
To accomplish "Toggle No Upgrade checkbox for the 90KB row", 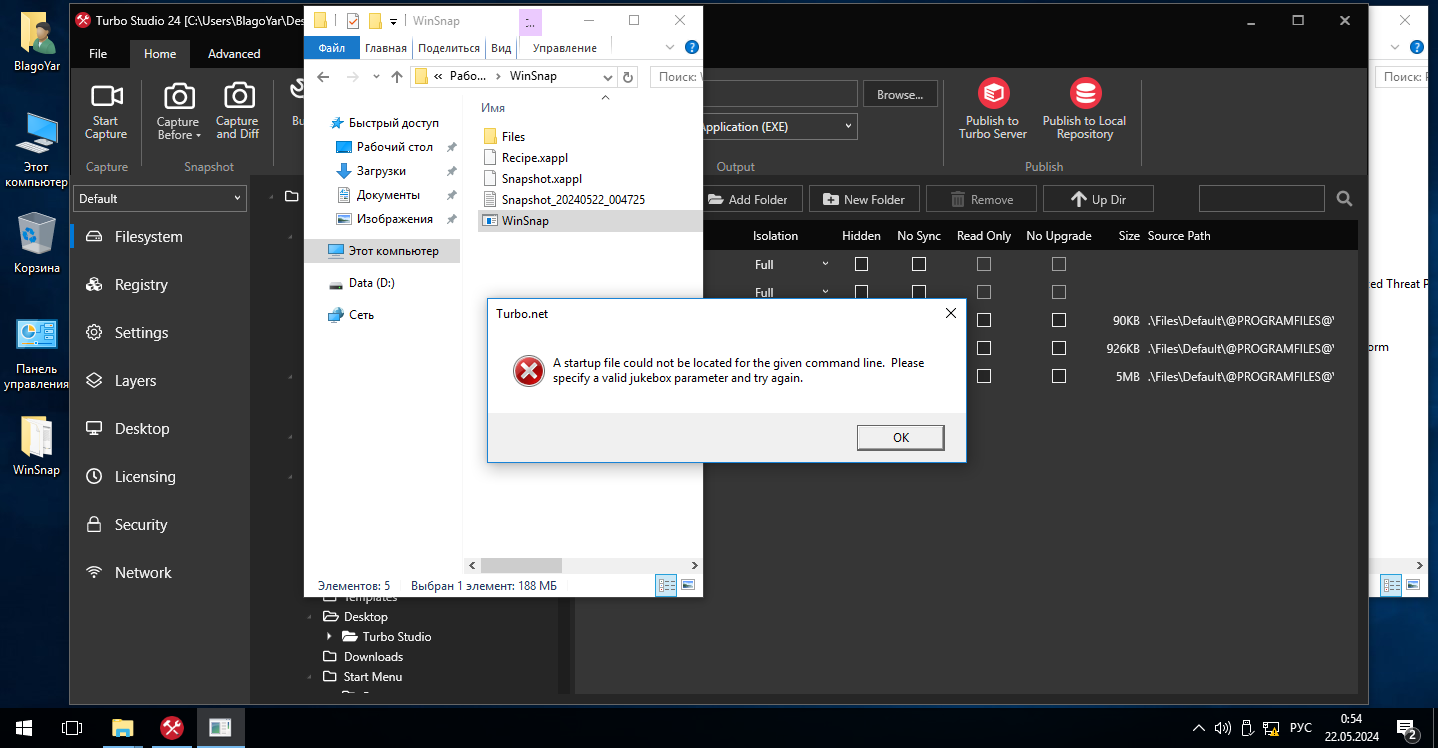I will 1059,321.
